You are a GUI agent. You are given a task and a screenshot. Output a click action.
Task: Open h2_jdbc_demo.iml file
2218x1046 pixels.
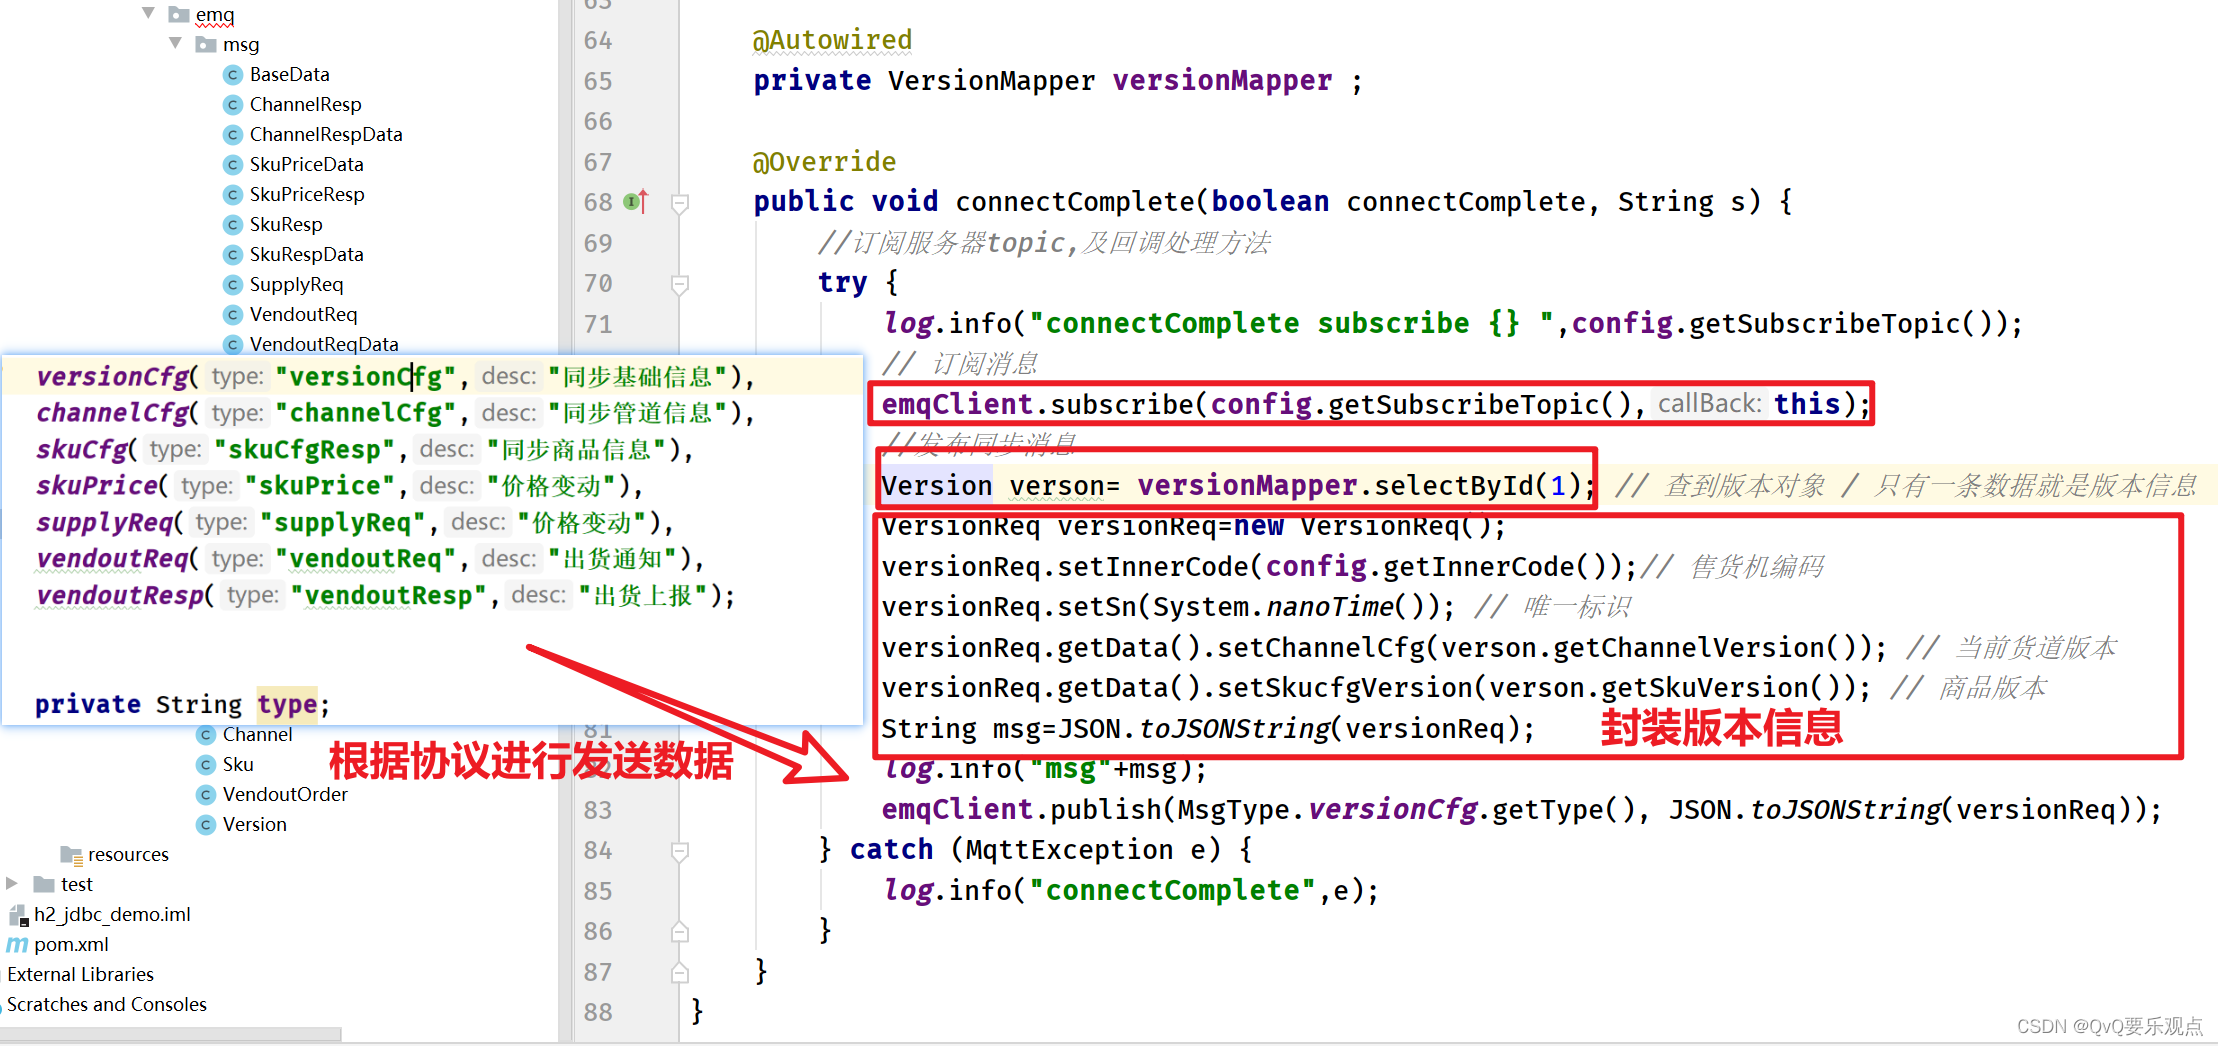(112, 914)
